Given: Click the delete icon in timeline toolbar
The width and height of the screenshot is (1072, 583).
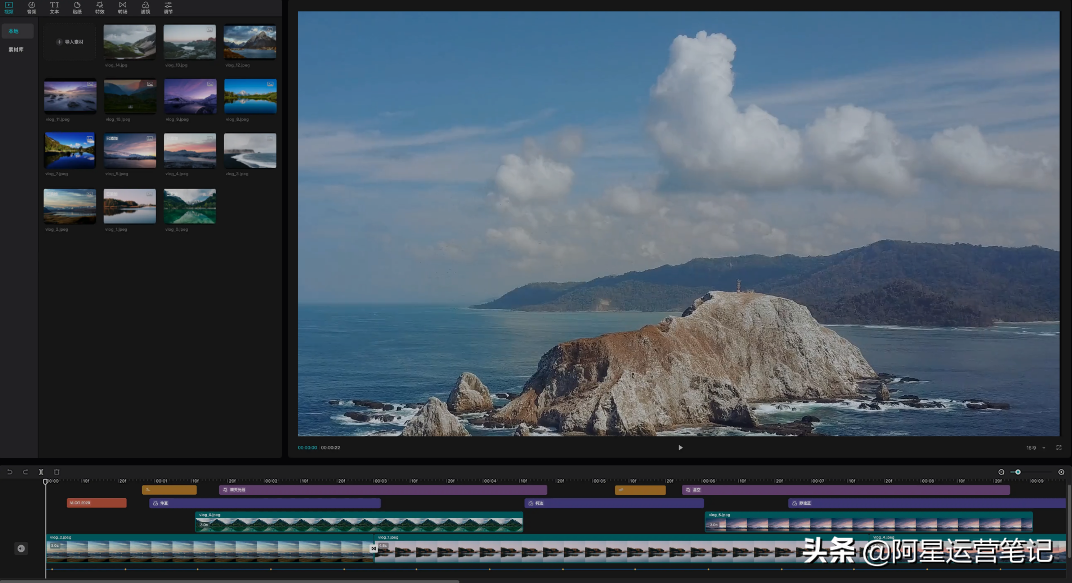Looking at the screenshot, I should 56,472.
